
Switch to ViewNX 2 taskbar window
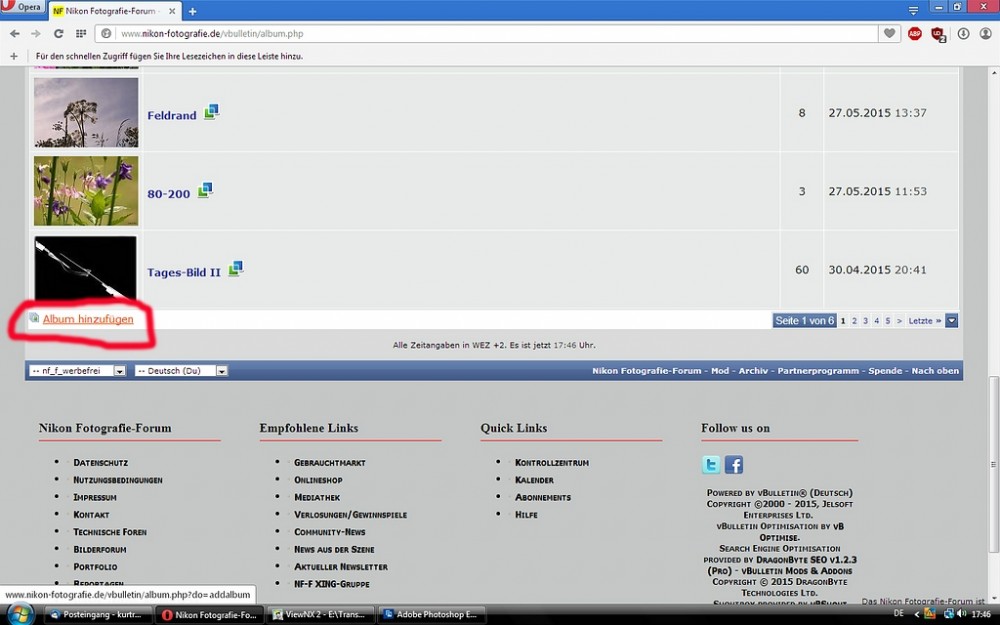(321, 615)
